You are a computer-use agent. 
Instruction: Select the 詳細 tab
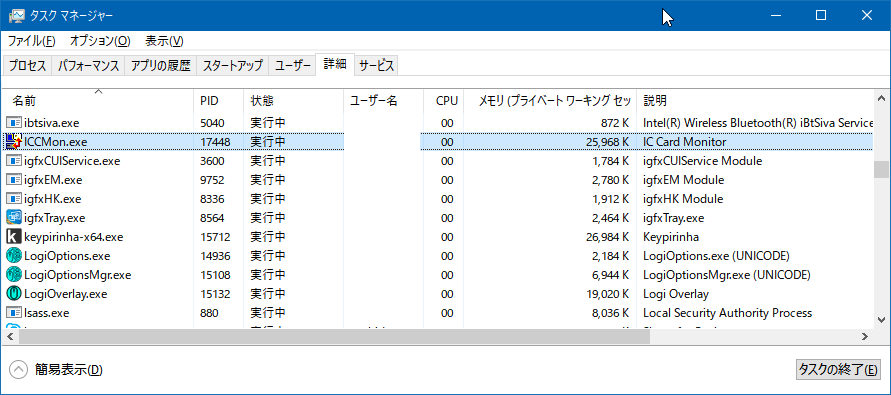click(335, 64)
